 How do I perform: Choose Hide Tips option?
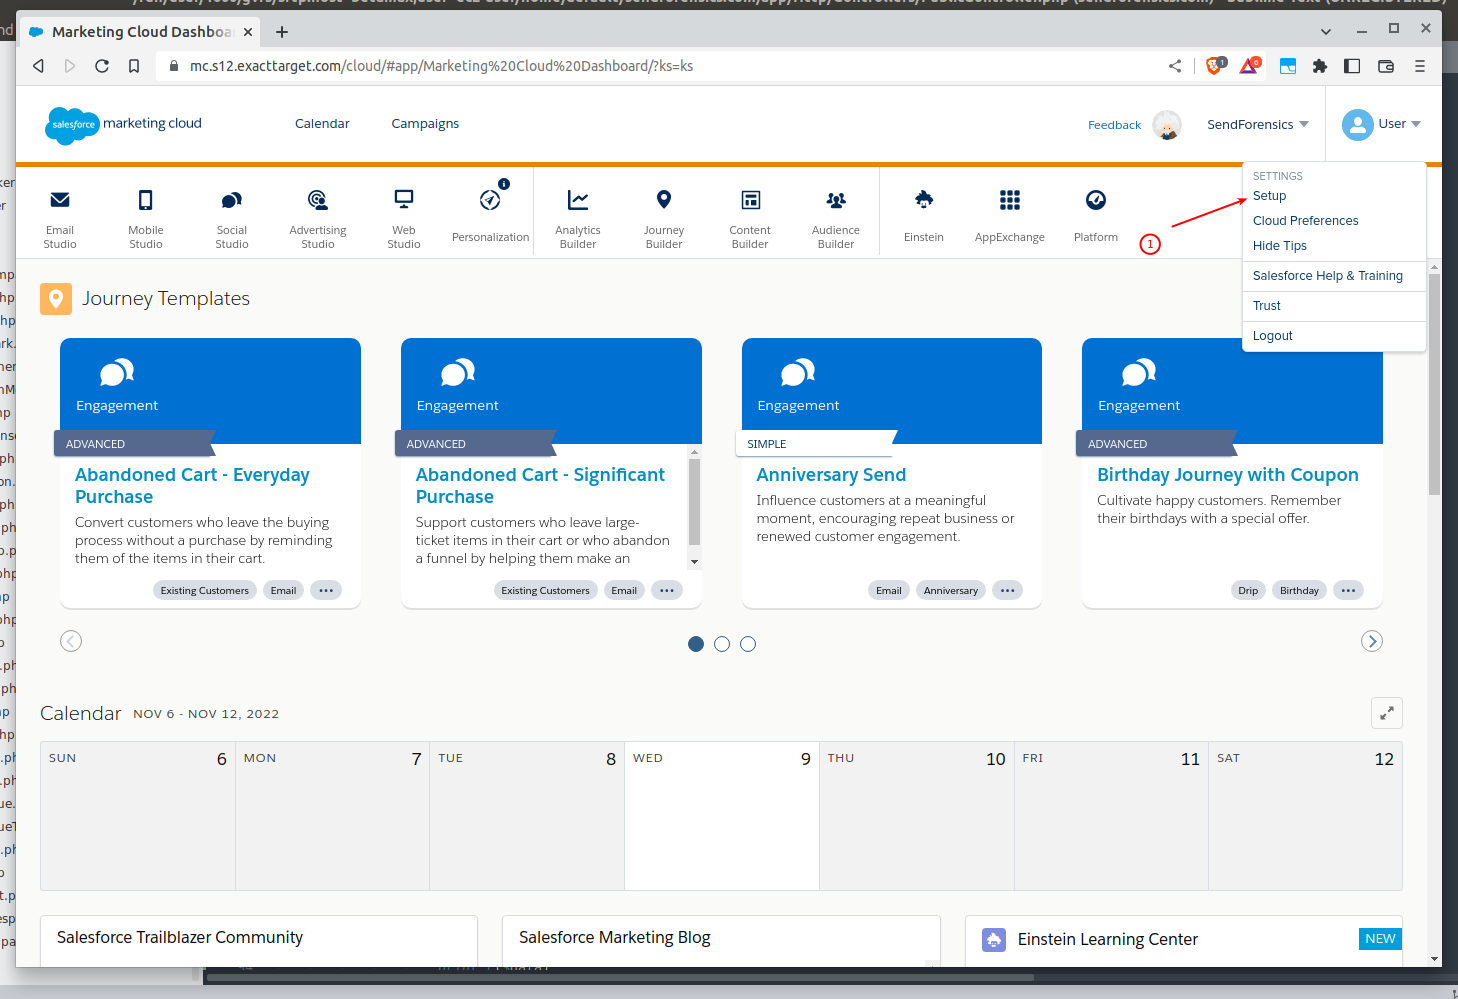coord(1280,246)
